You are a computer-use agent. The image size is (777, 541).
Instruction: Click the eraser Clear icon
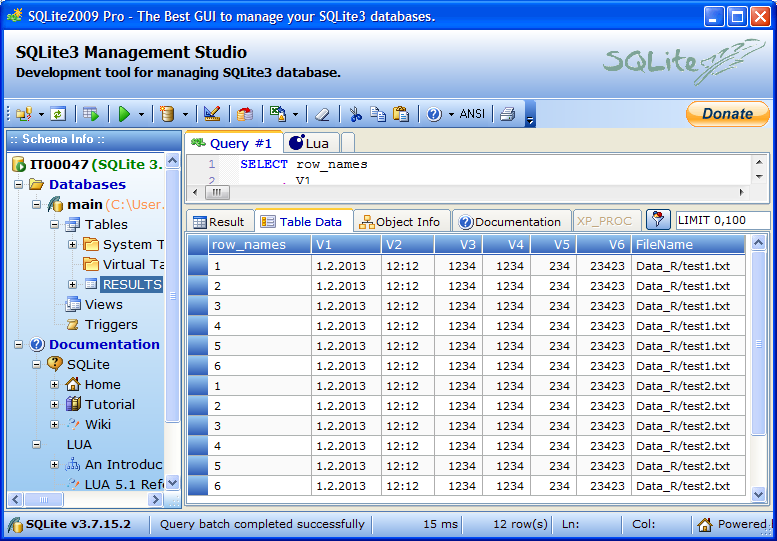(322, 114)
